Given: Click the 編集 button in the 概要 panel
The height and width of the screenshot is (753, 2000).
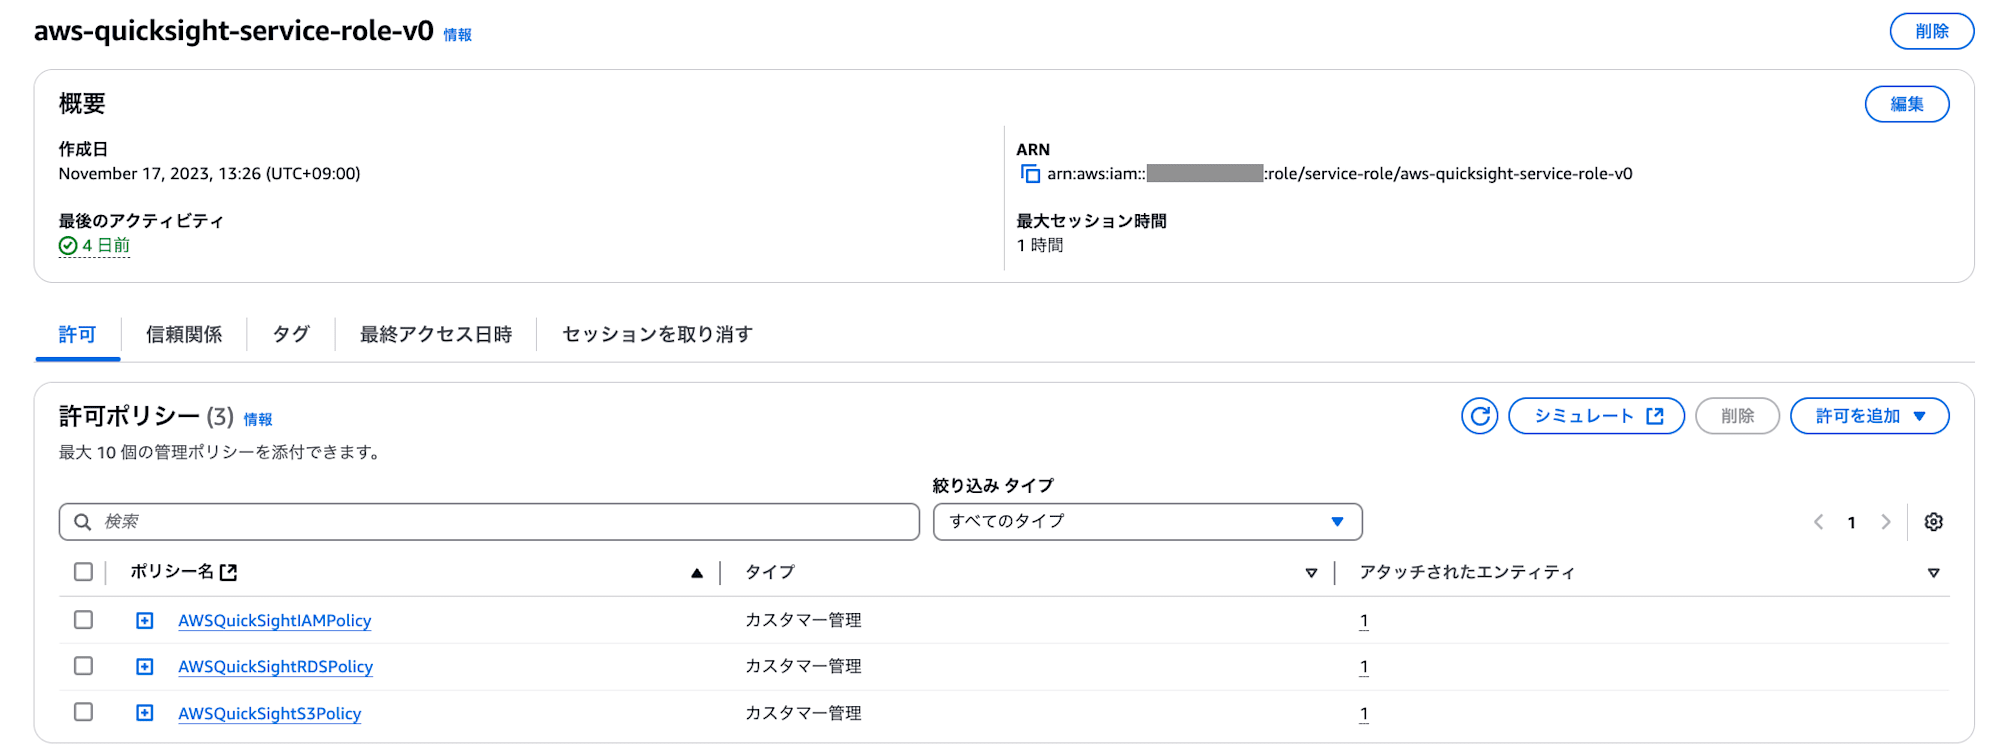Looking at the screenshot, I should (x=1907, y=104).
